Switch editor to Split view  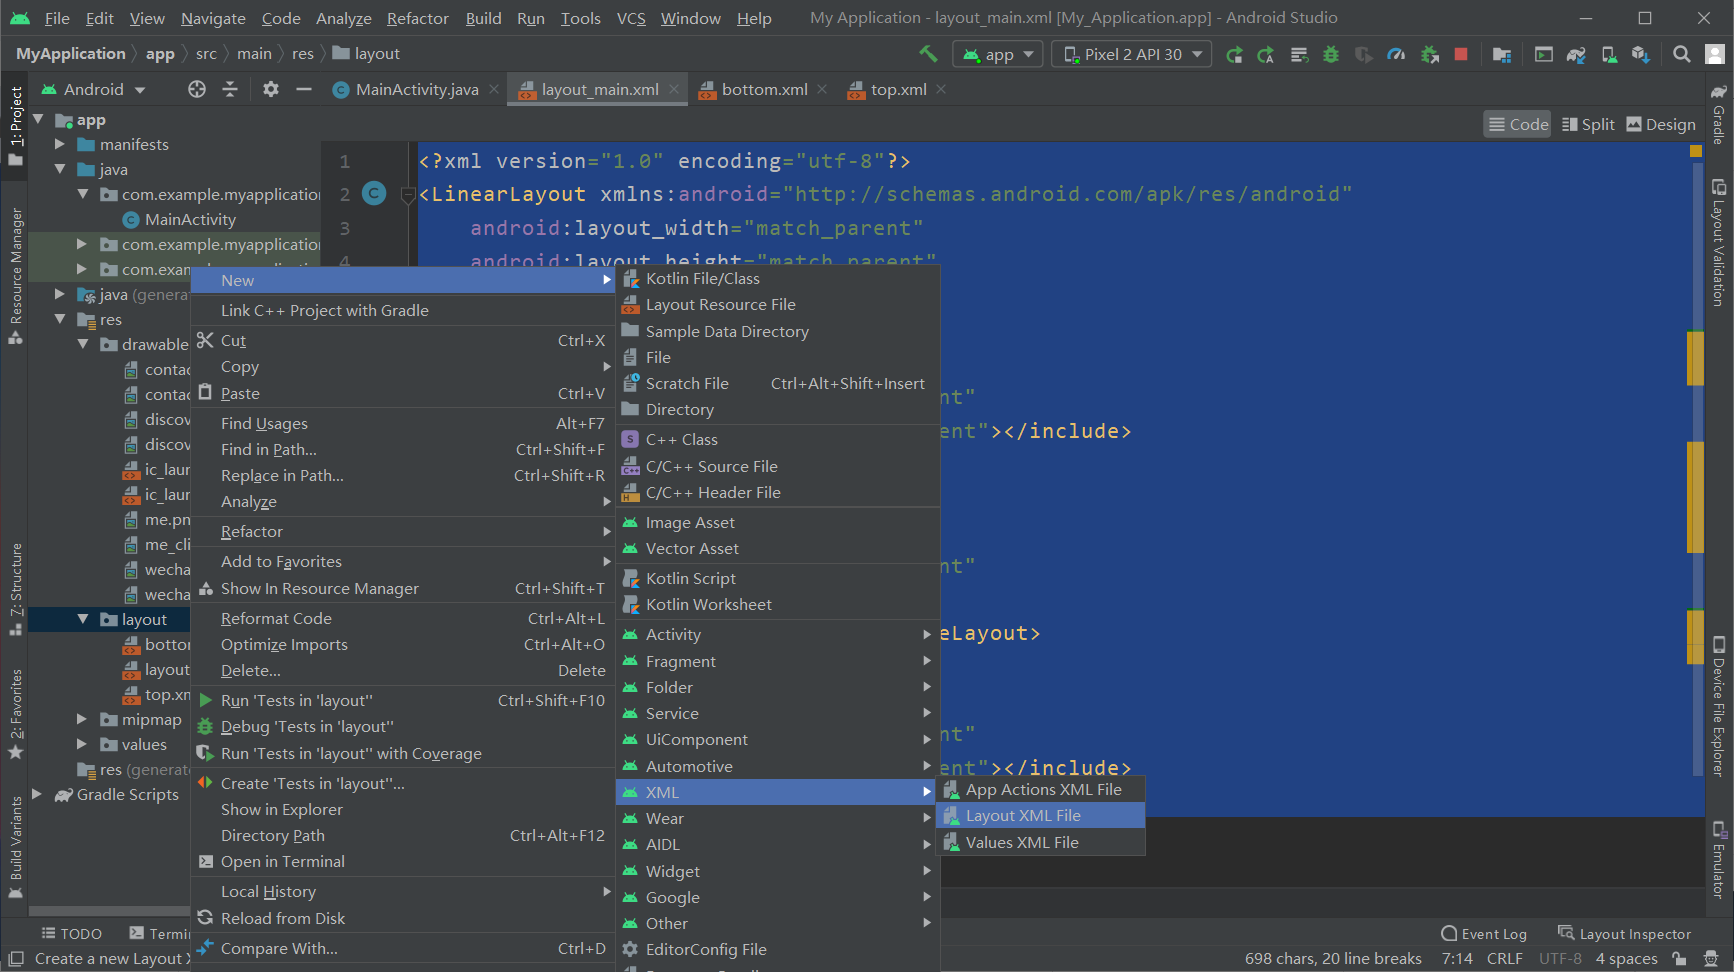1588,124
